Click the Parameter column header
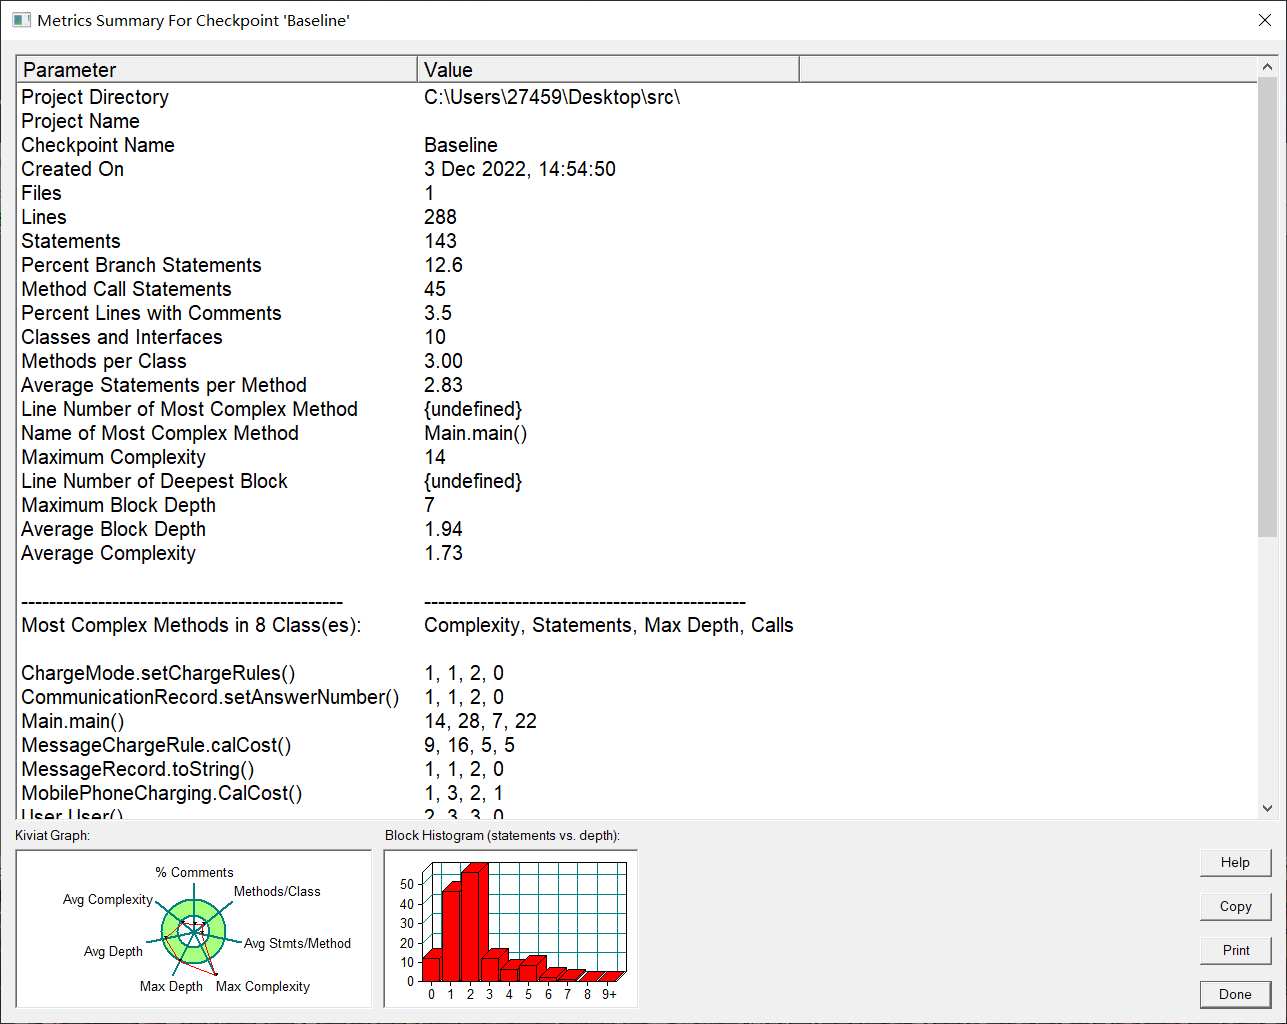Viewport: 1287px width, 1024px height. 217,69
